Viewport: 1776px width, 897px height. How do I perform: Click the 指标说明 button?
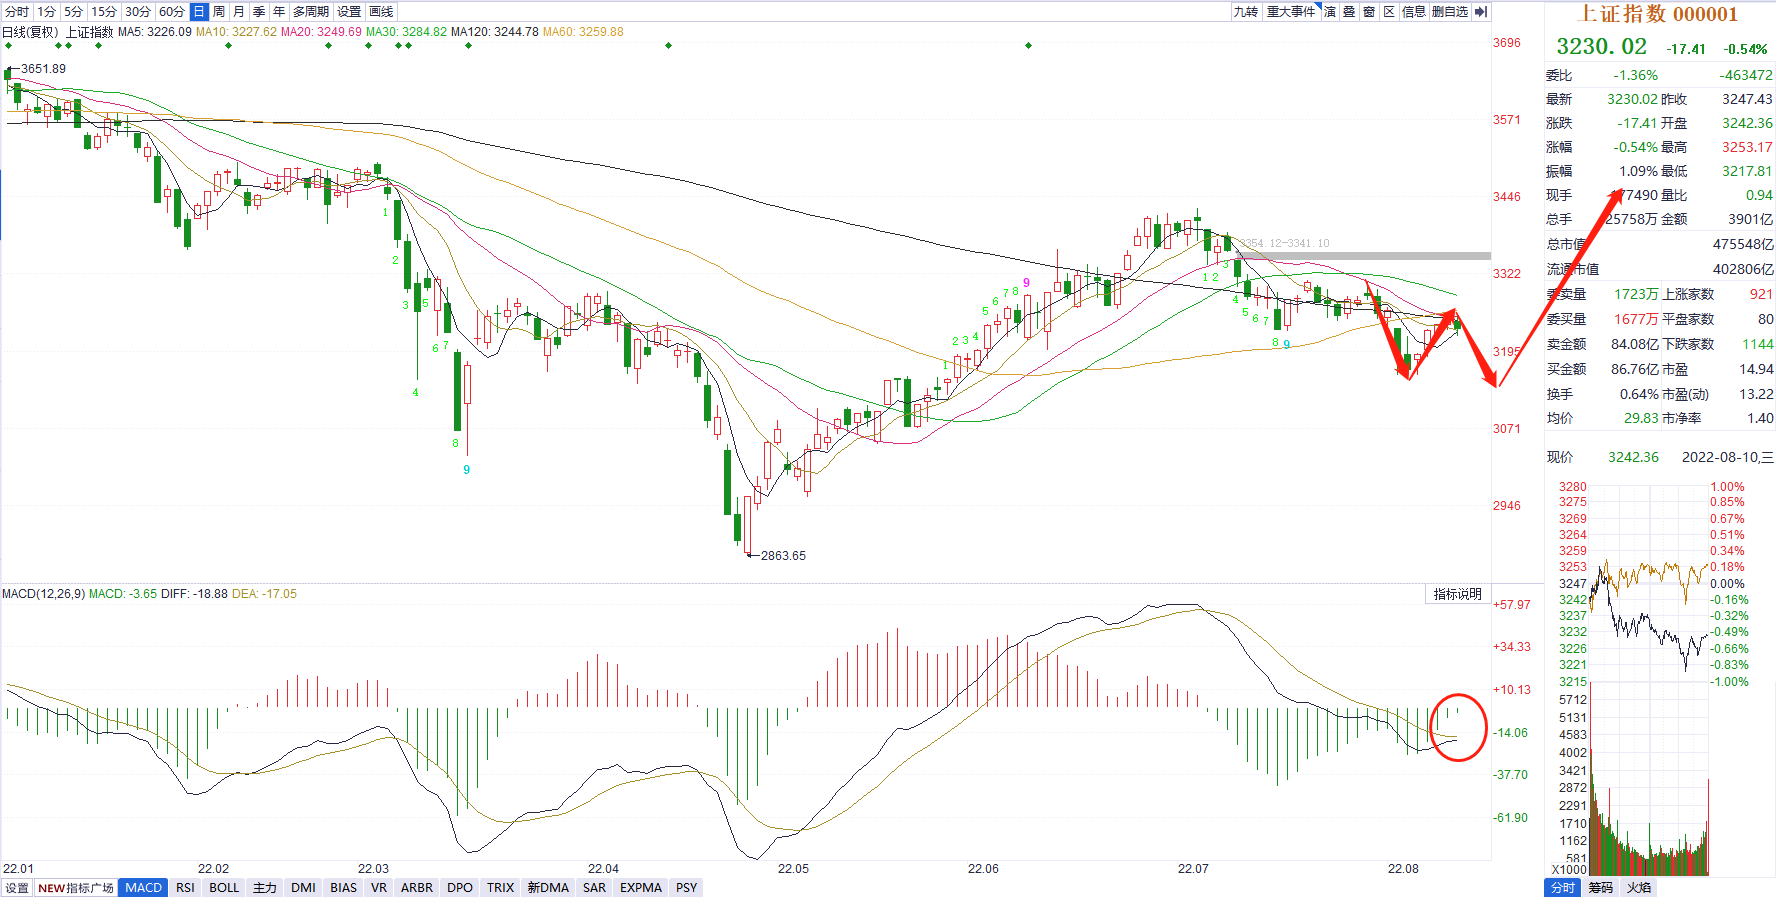pos(1457,594)
